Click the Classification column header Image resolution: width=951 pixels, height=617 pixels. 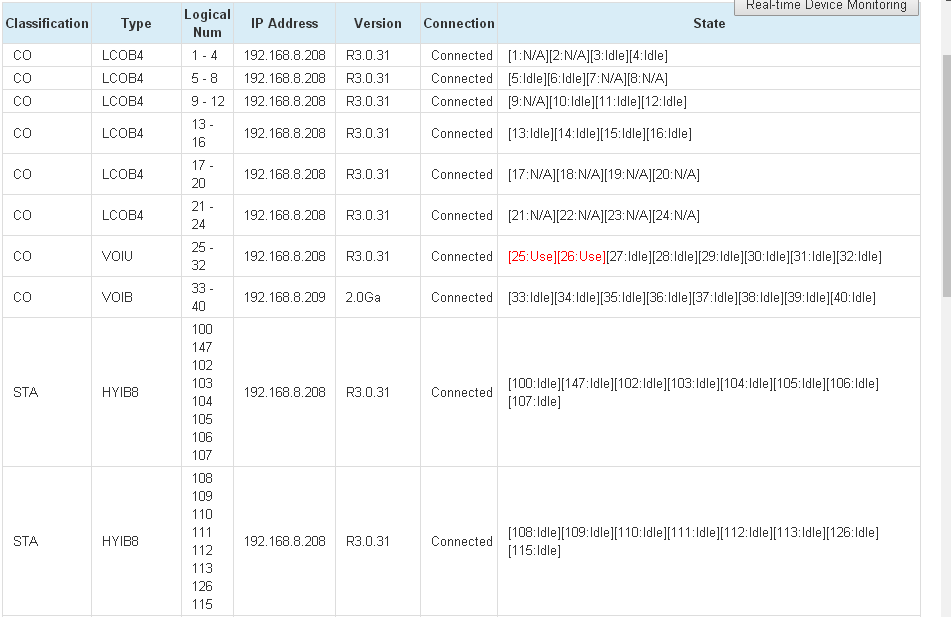[47, 23]
